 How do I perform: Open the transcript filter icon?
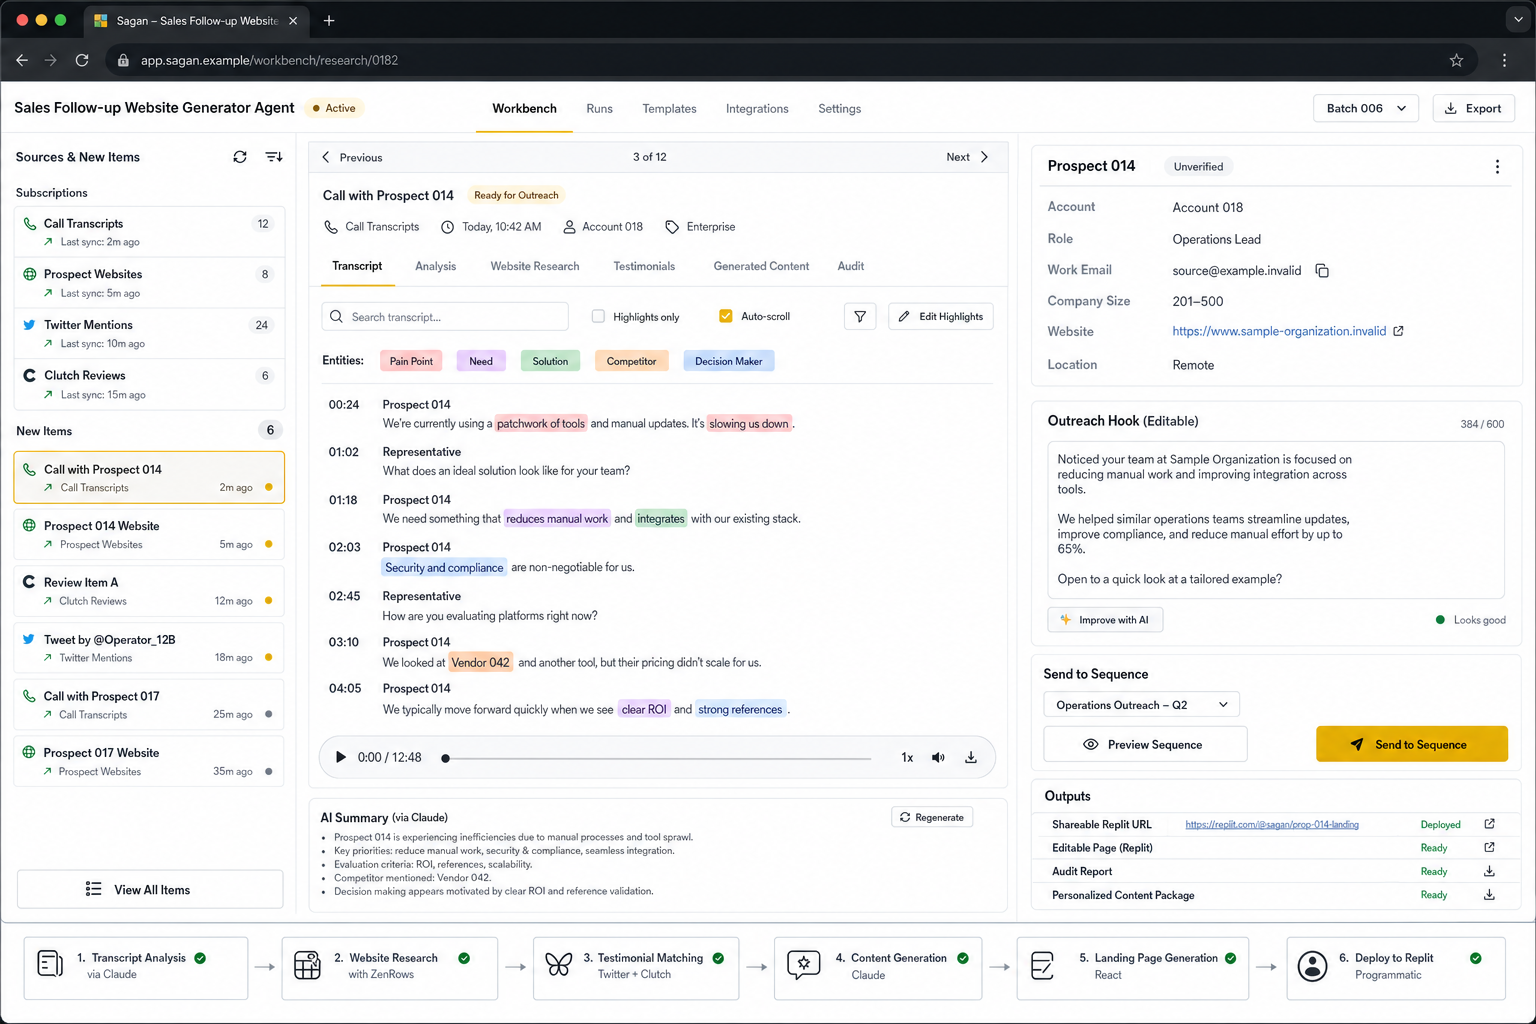click(x=860, y=317)
